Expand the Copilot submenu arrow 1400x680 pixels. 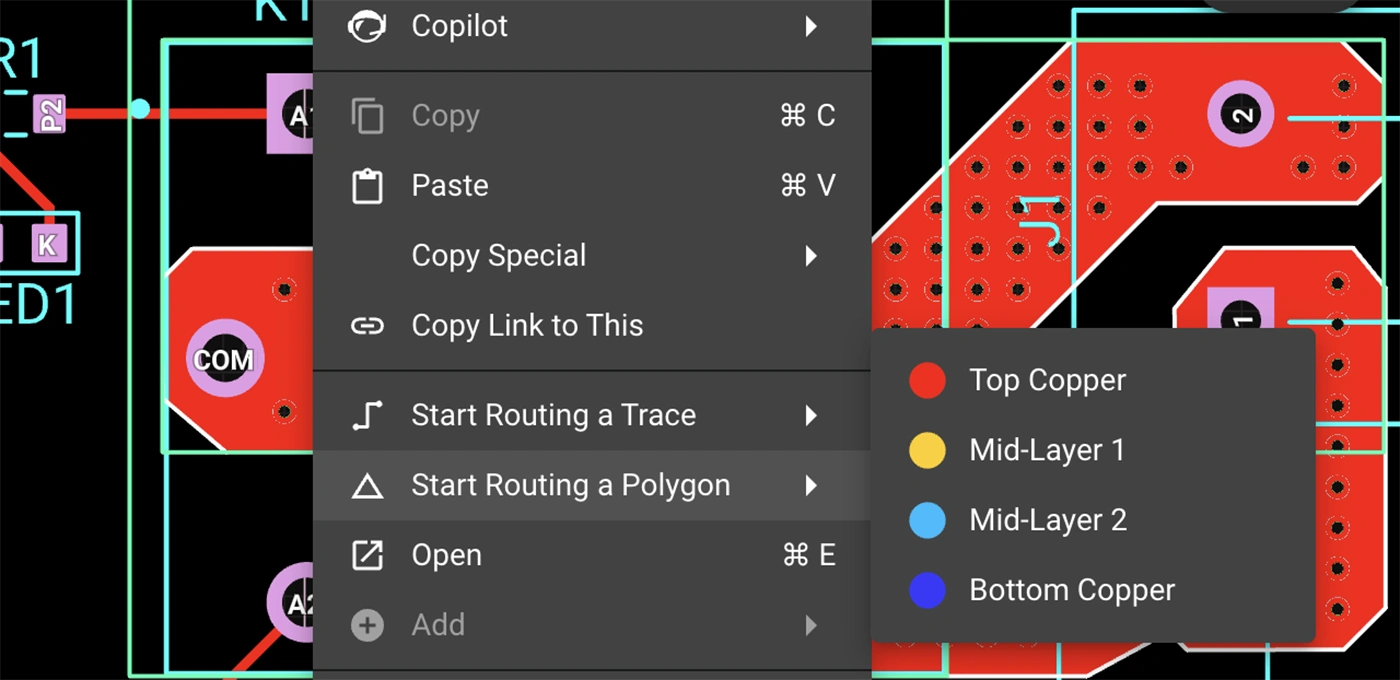[811, 26]
